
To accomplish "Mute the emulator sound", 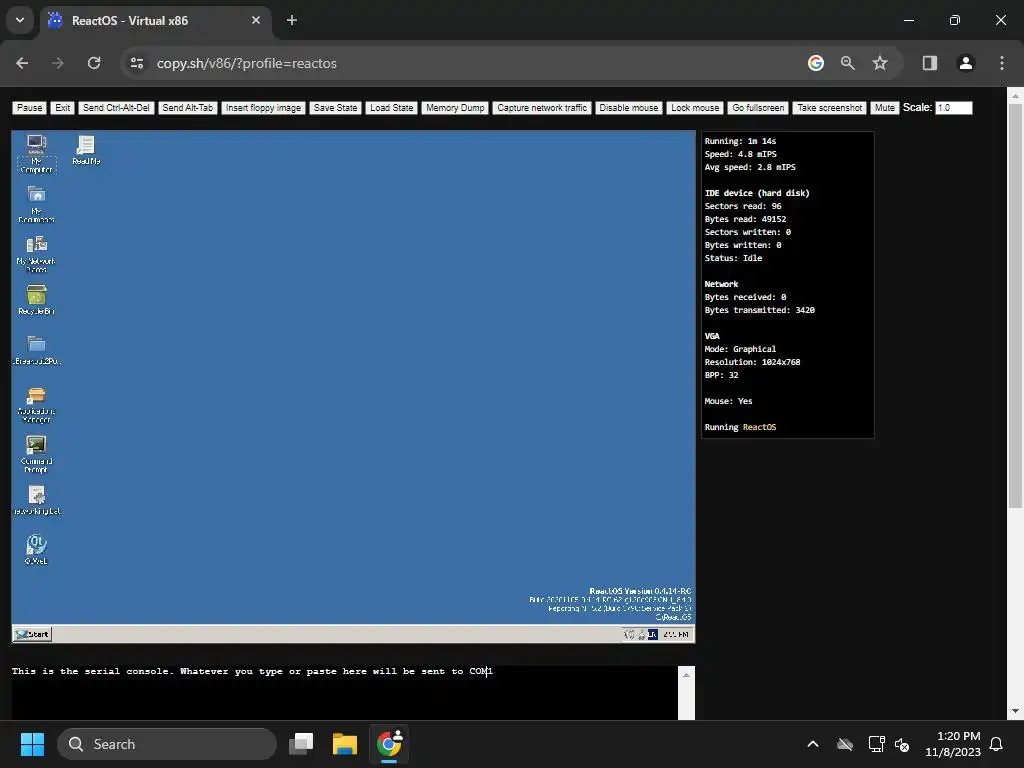I will (x=884, y=108).
